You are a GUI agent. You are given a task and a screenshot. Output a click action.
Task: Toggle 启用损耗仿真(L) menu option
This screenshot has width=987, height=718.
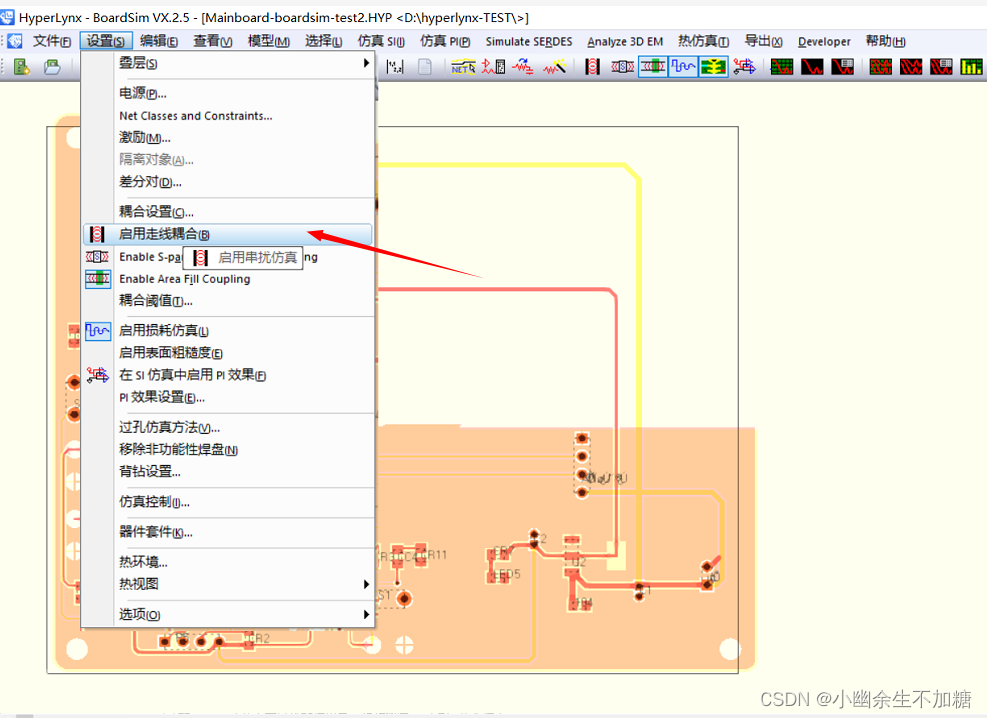click(x=228, y=330)
